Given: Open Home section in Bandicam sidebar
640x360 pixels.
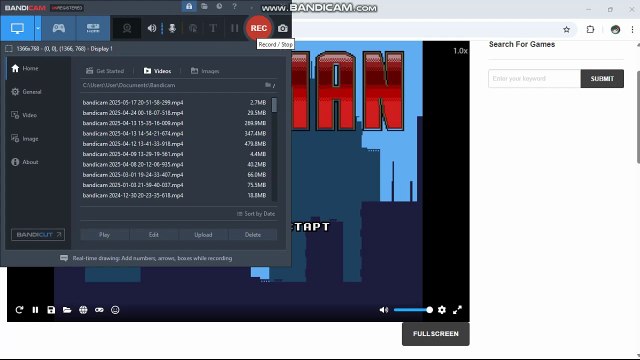Looking at the screenshot, I should [25, 68].
